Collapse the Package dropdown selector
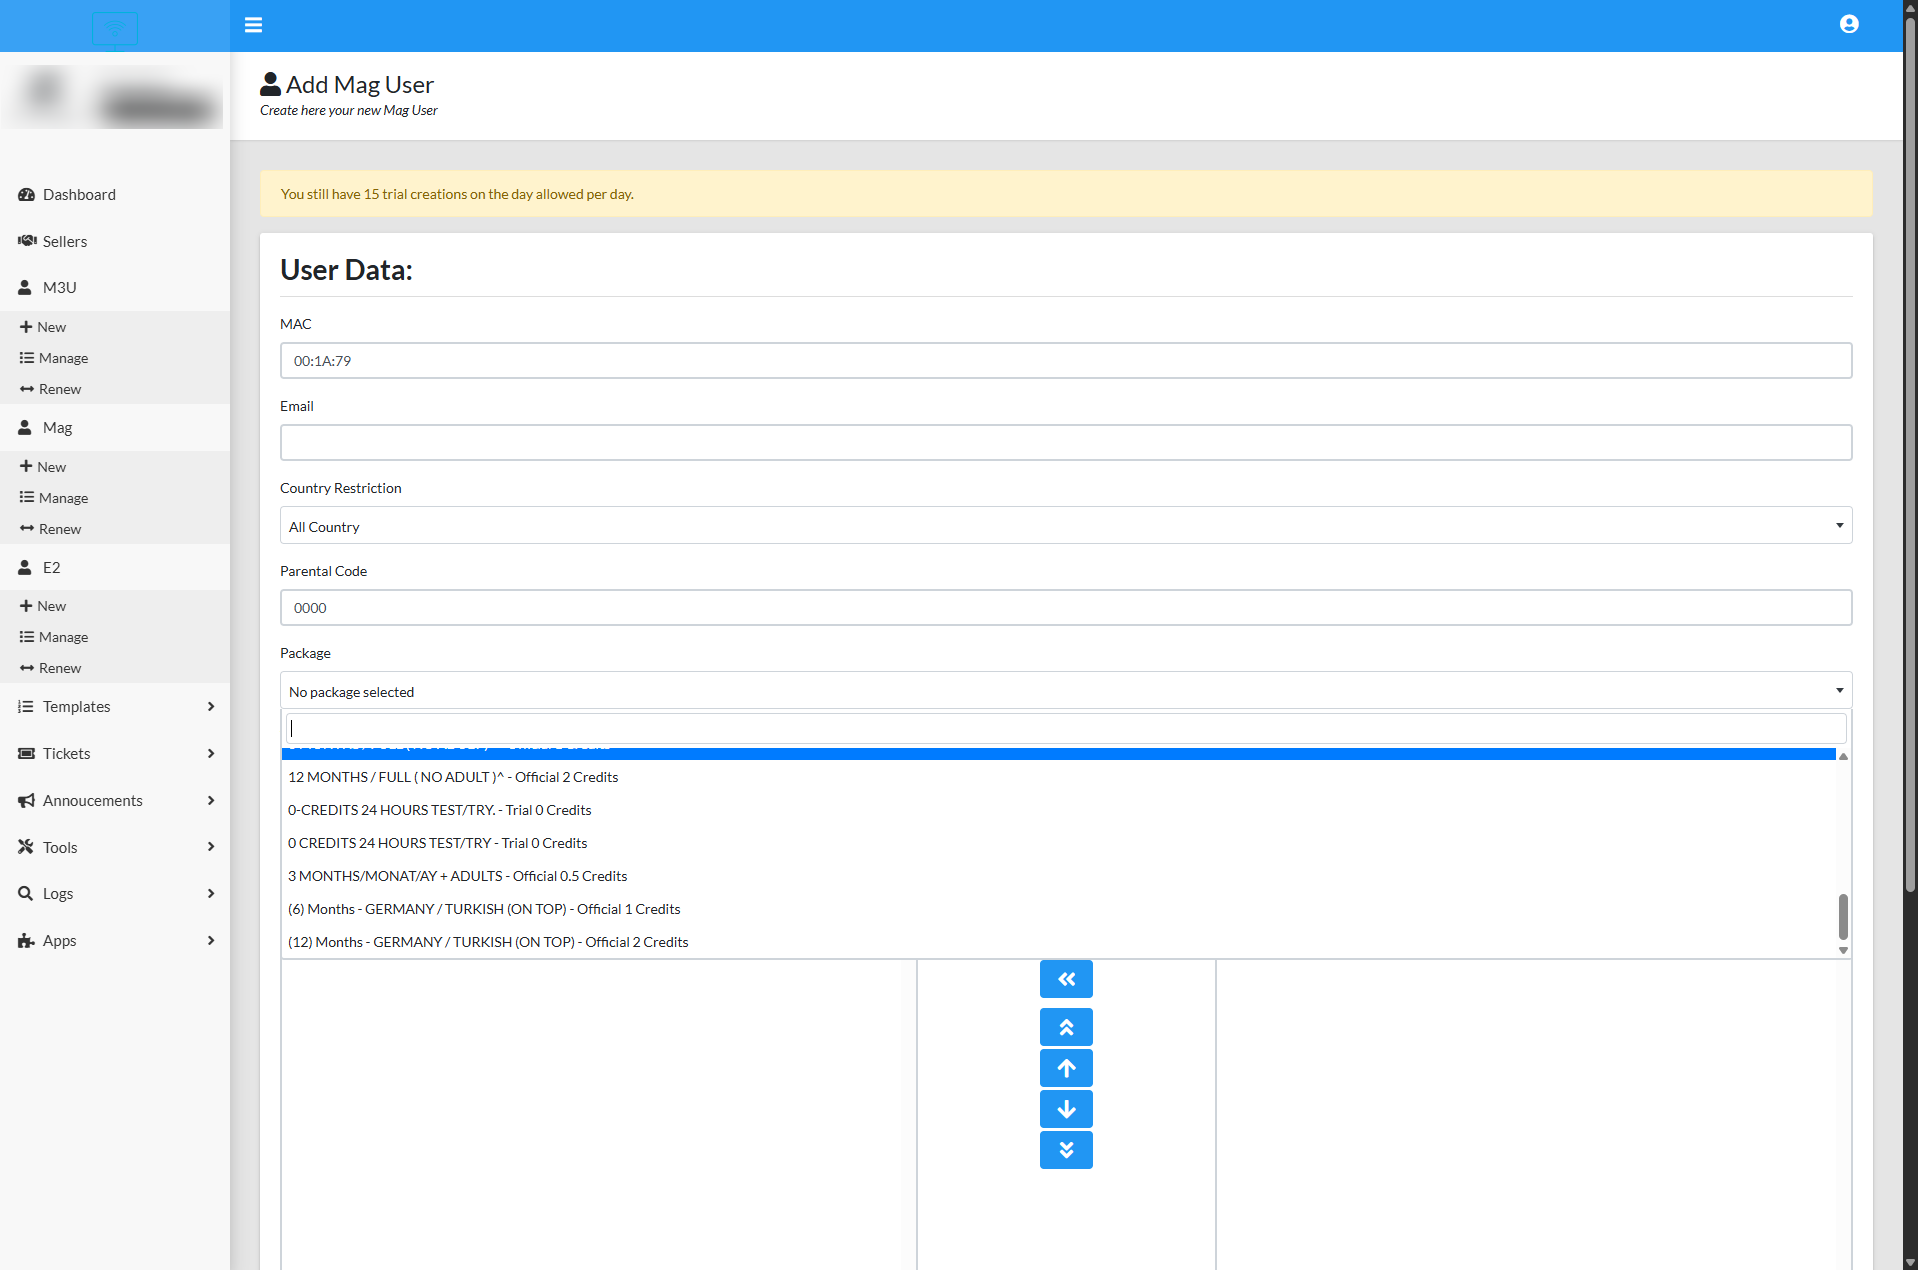The image size is (1918, 1270). [x=1065, y=691]
